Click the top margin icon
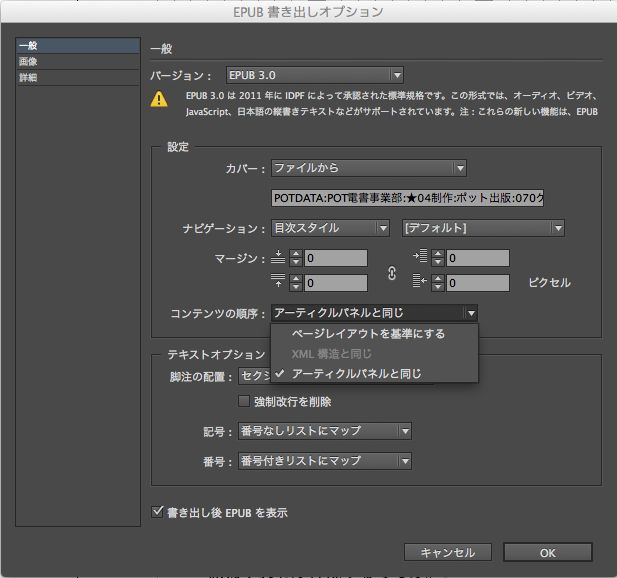This screenshot has height=578, width=617. (x=277, y=258)
